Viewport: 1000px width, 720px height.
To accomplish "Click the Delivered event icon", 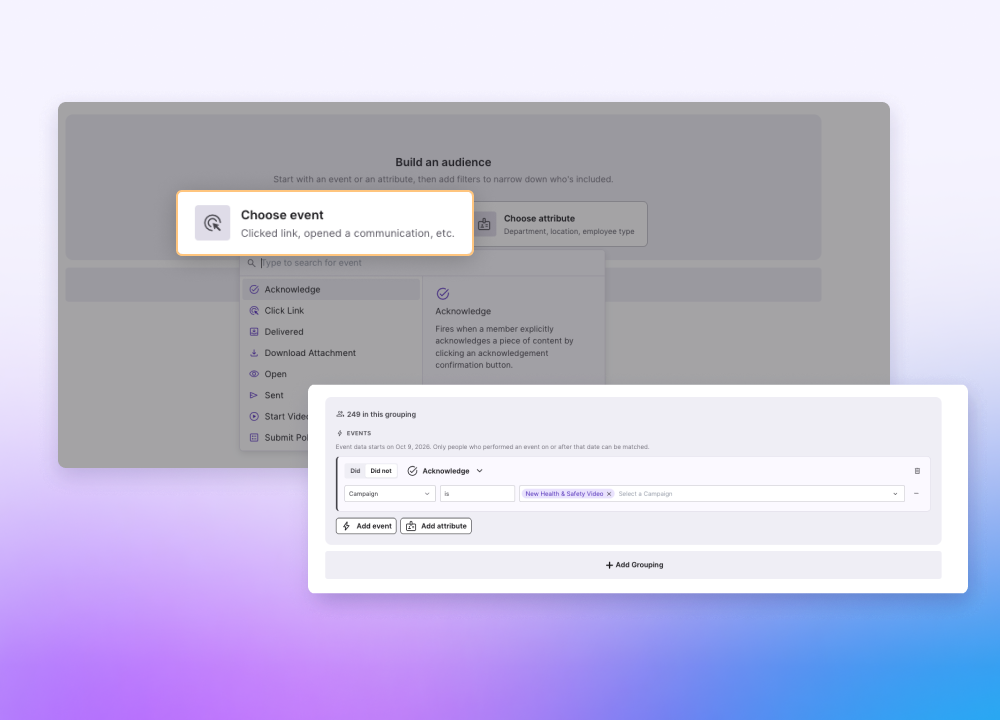I will (x=254, y=332).
